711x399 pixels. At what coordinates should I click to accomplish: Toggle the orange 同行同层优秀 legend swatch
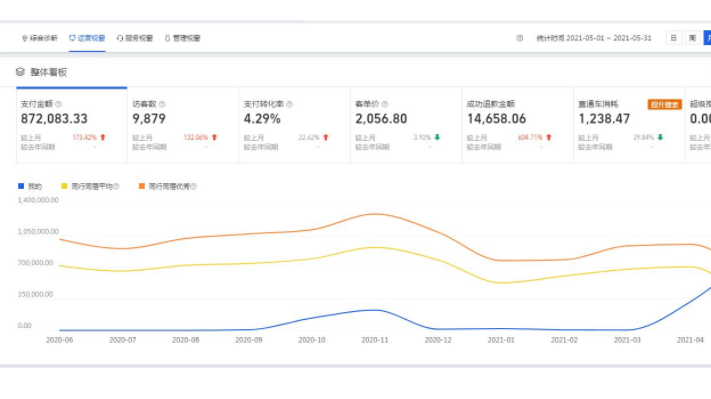[142, 186]
